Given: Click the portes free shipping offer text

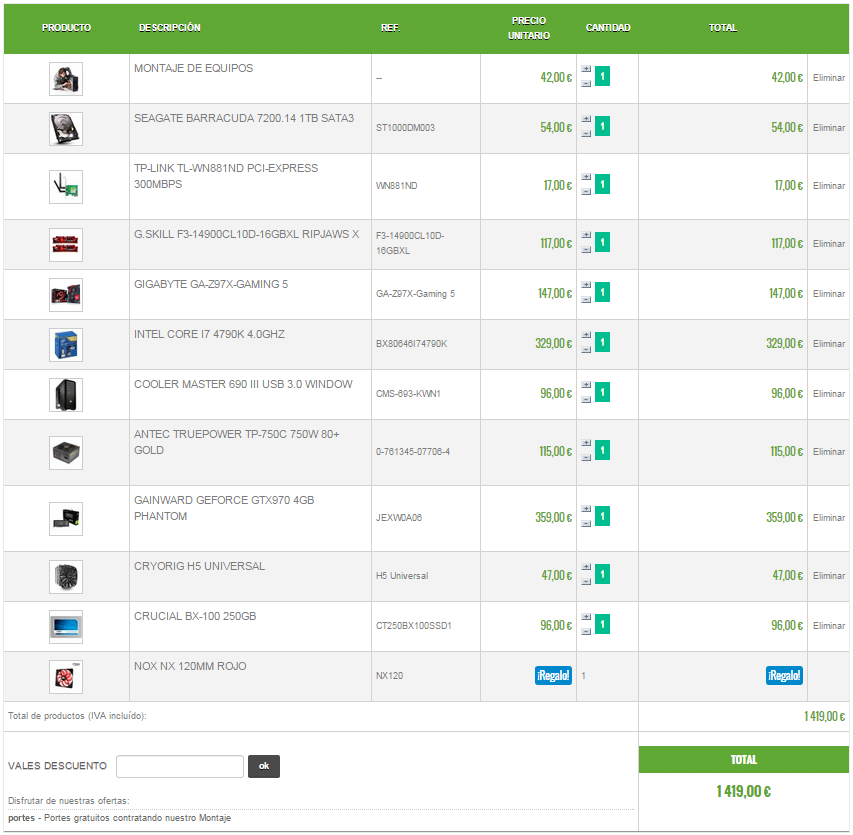Looking at the screenshot, I should tap(120, 818).
